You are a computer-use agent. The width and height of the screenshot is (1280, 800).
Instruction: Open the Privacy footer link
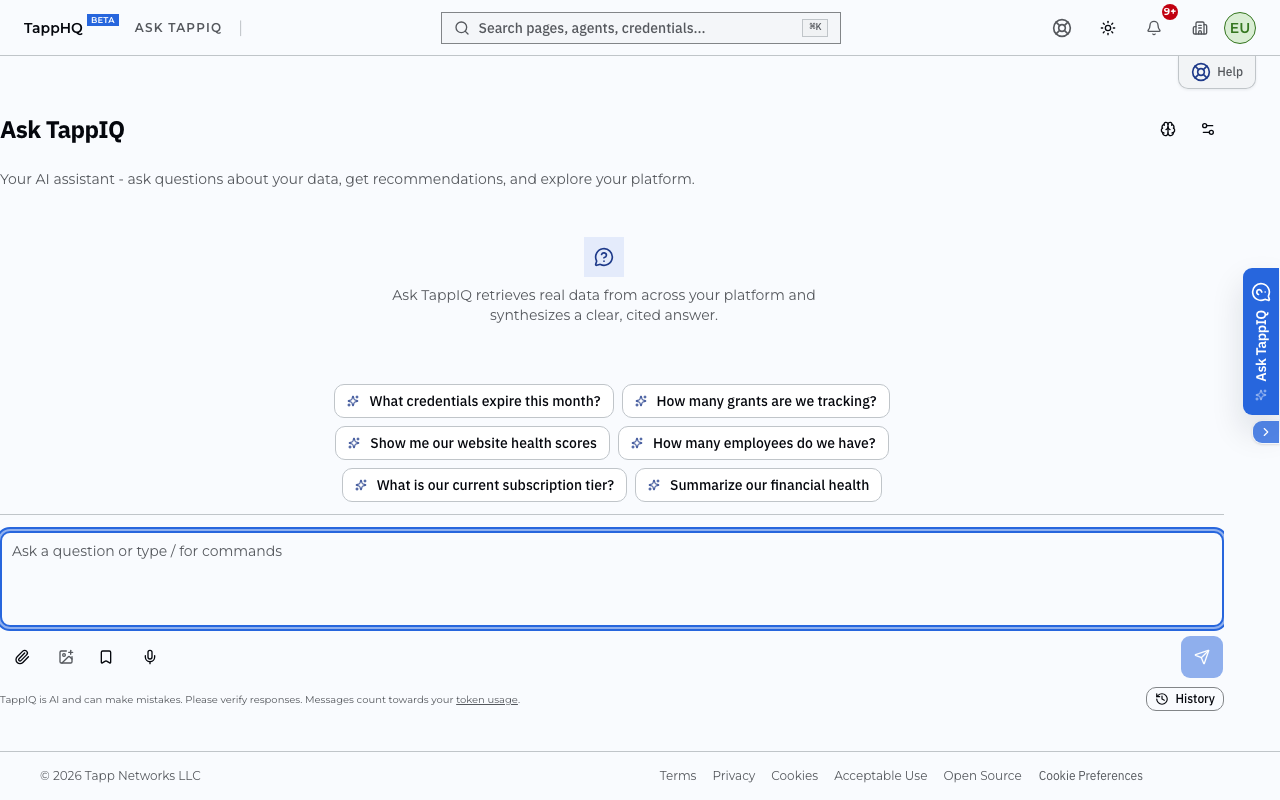[x=734, y=776]
